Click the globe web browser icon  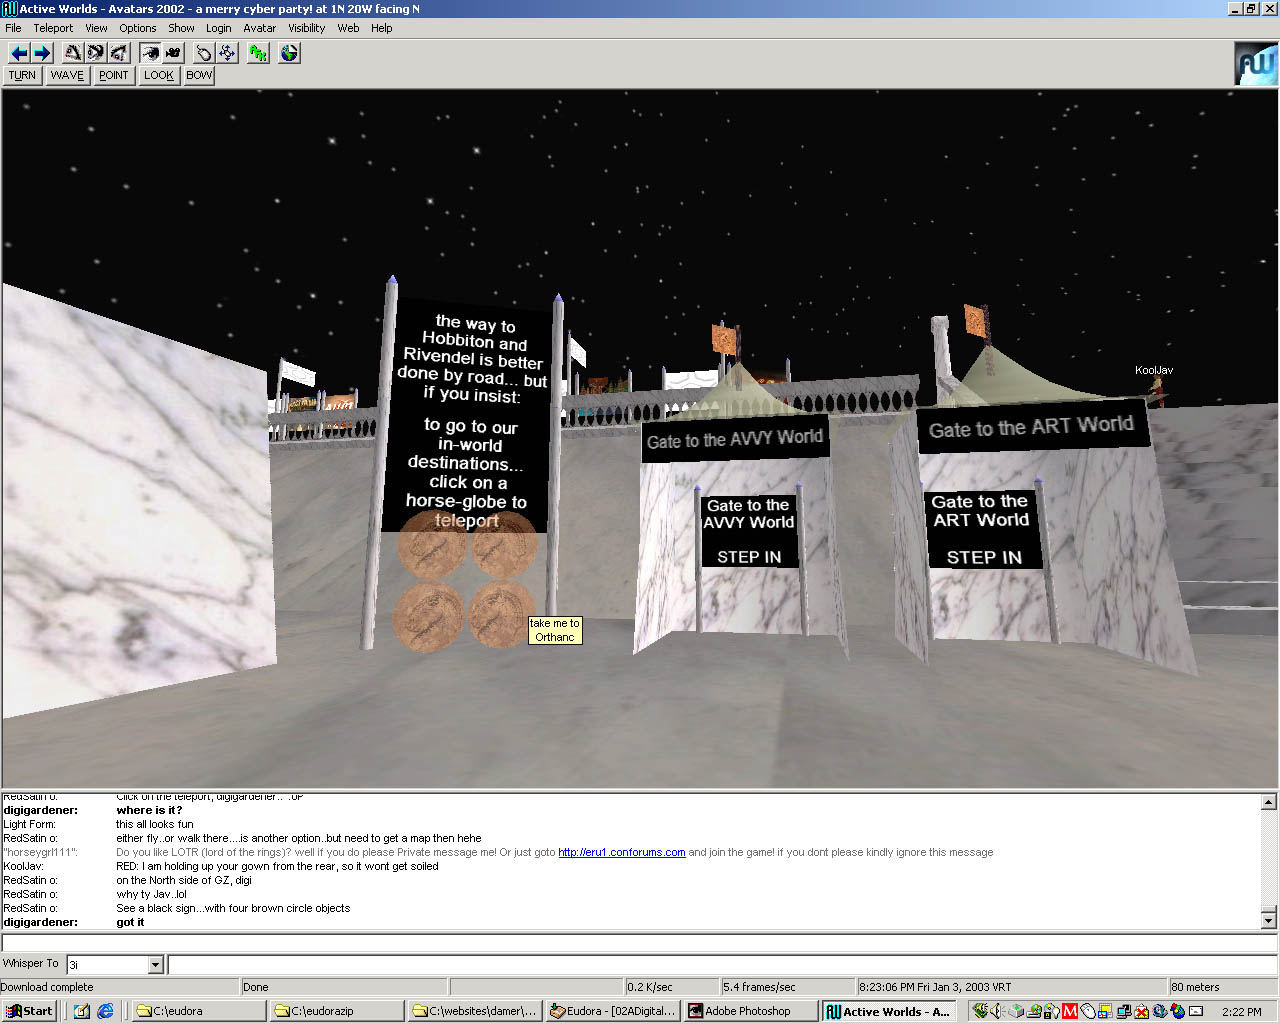point(289,53)
